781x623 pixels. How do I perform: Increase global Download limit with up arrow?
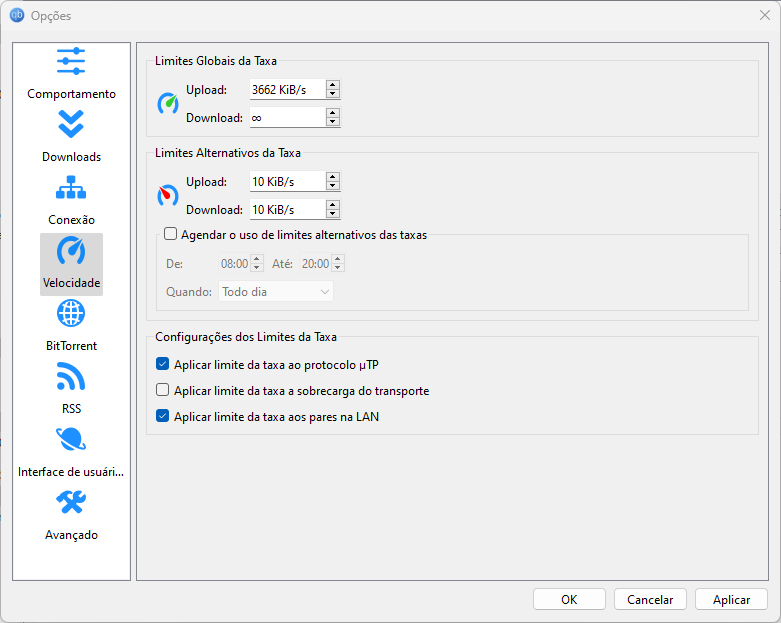click(333, 113)
